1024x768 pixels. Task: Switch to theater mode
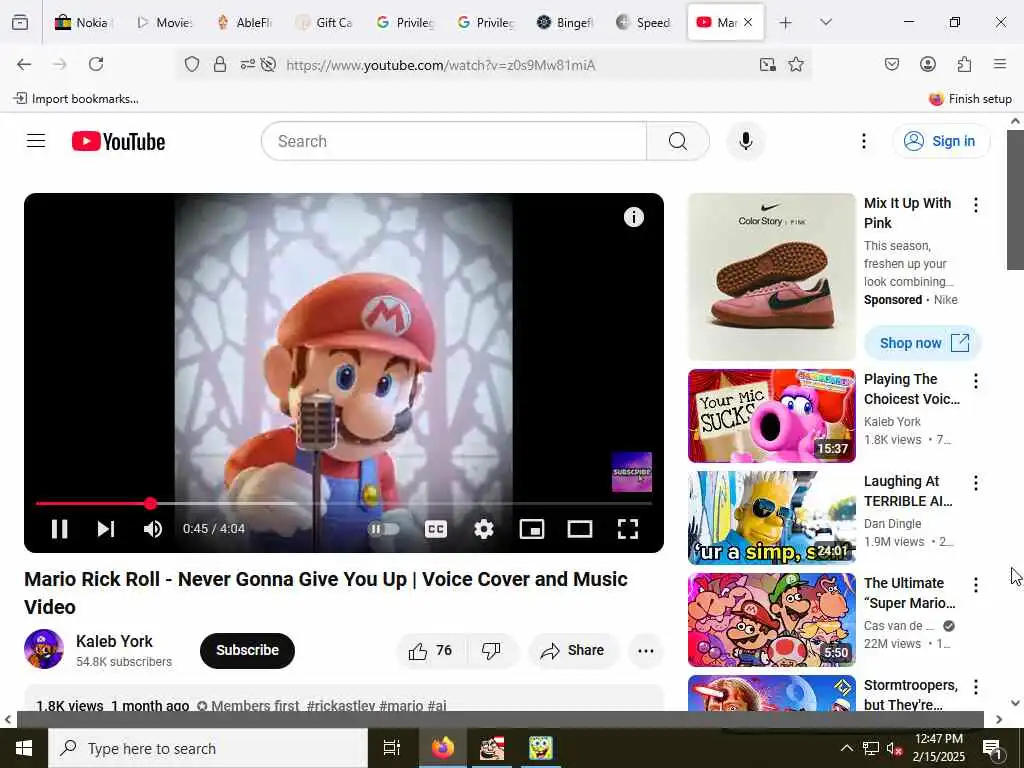pos(579,528)
